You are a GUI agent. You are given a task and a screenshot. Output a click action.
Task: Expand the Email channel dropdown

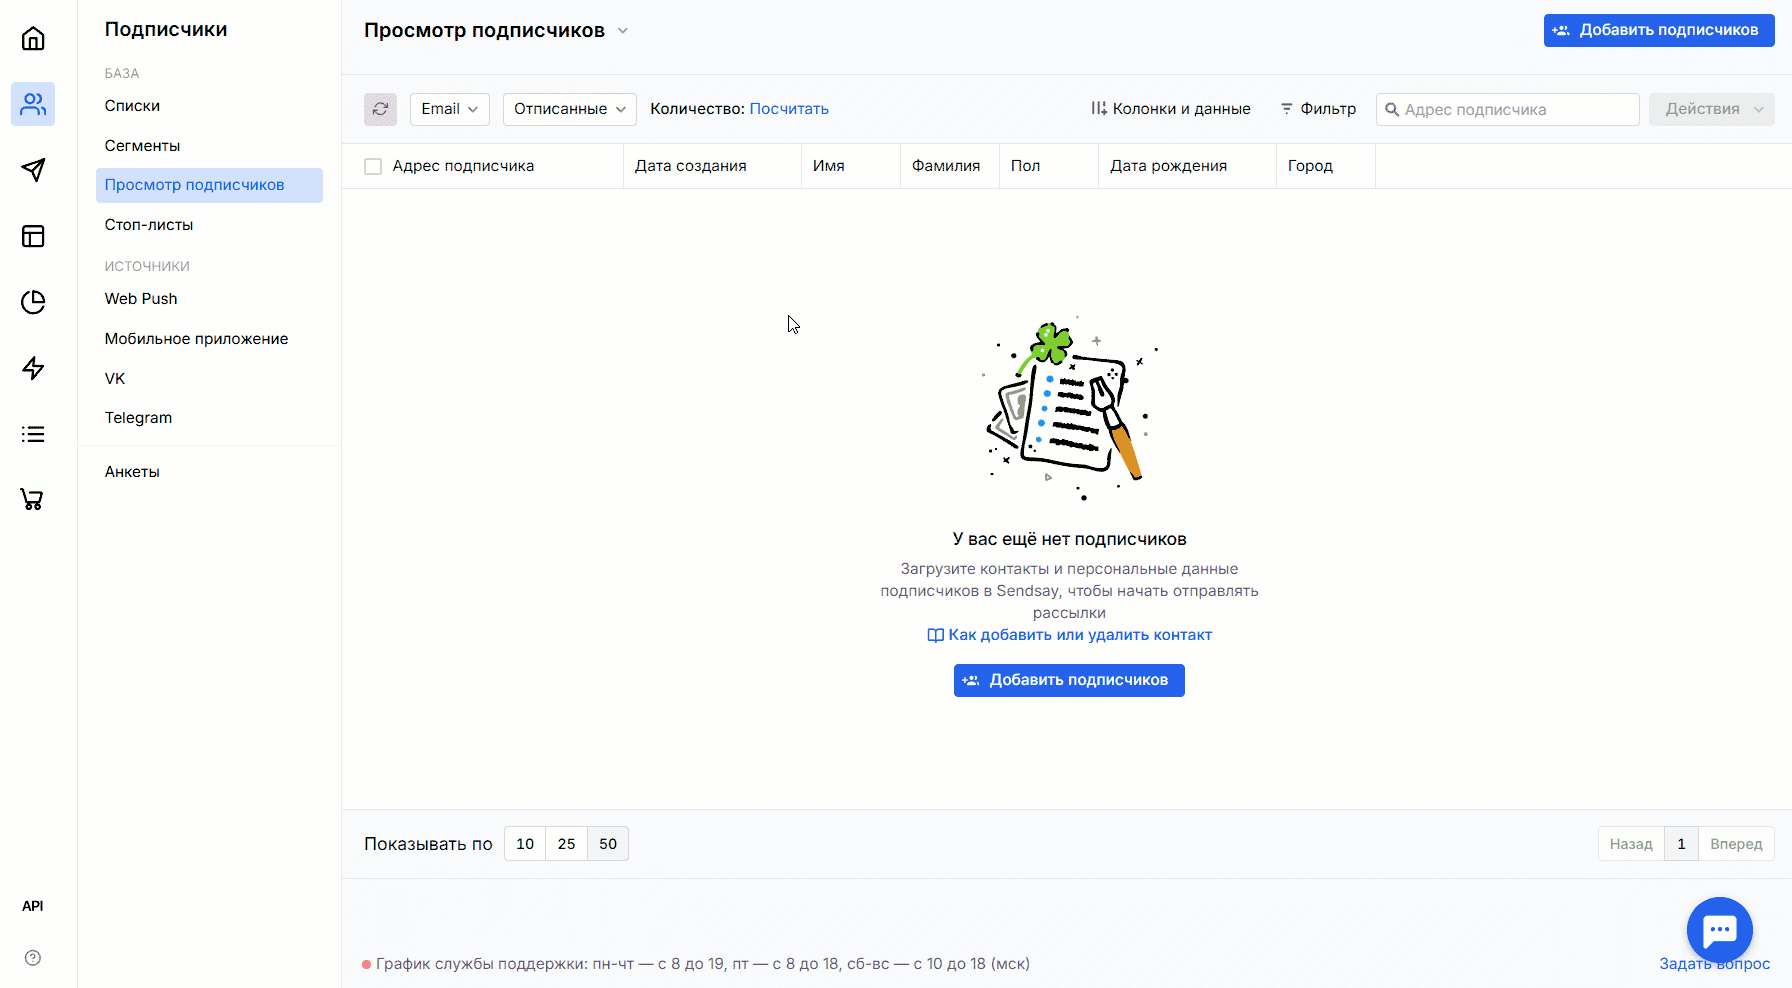pos(449,109)
